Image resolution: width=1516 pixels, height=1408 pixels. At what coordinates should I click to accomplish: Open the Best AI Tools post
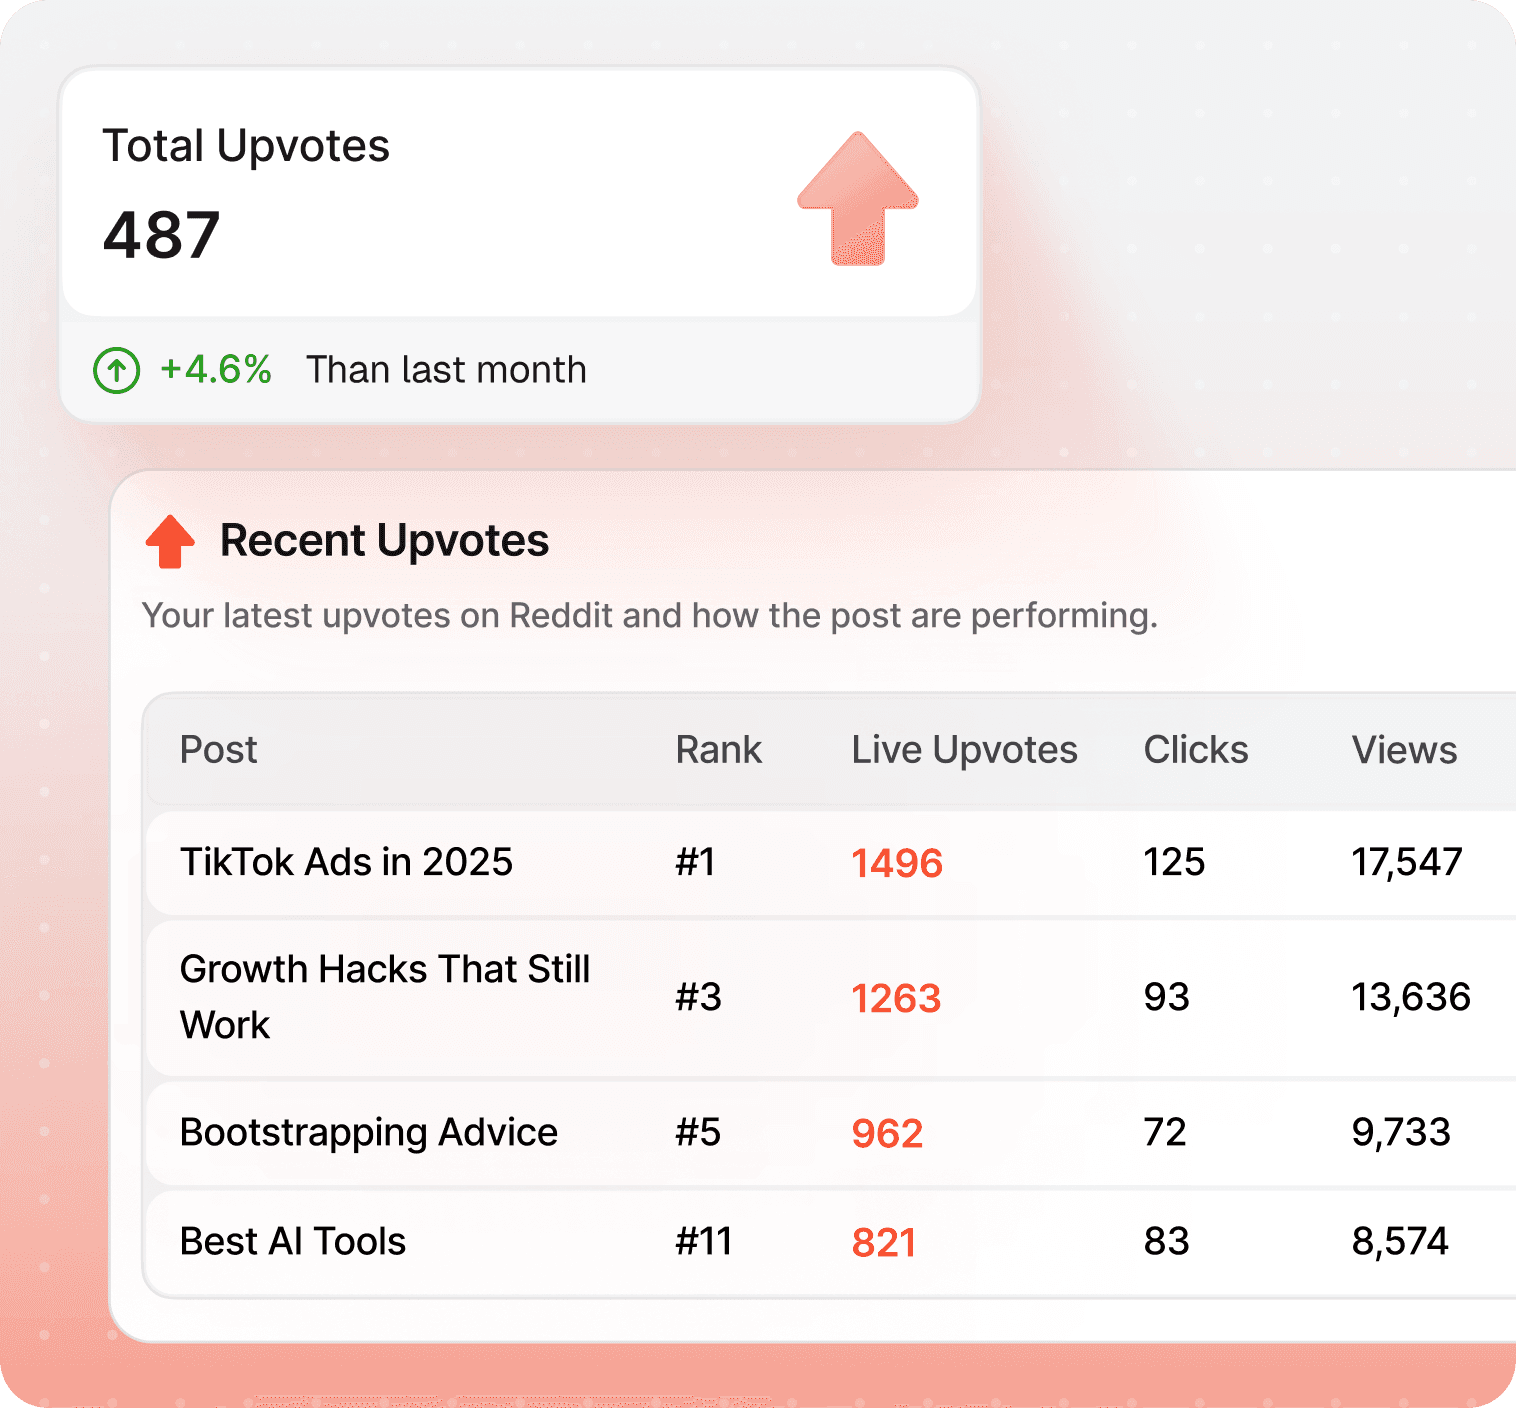pos(291,1240)
